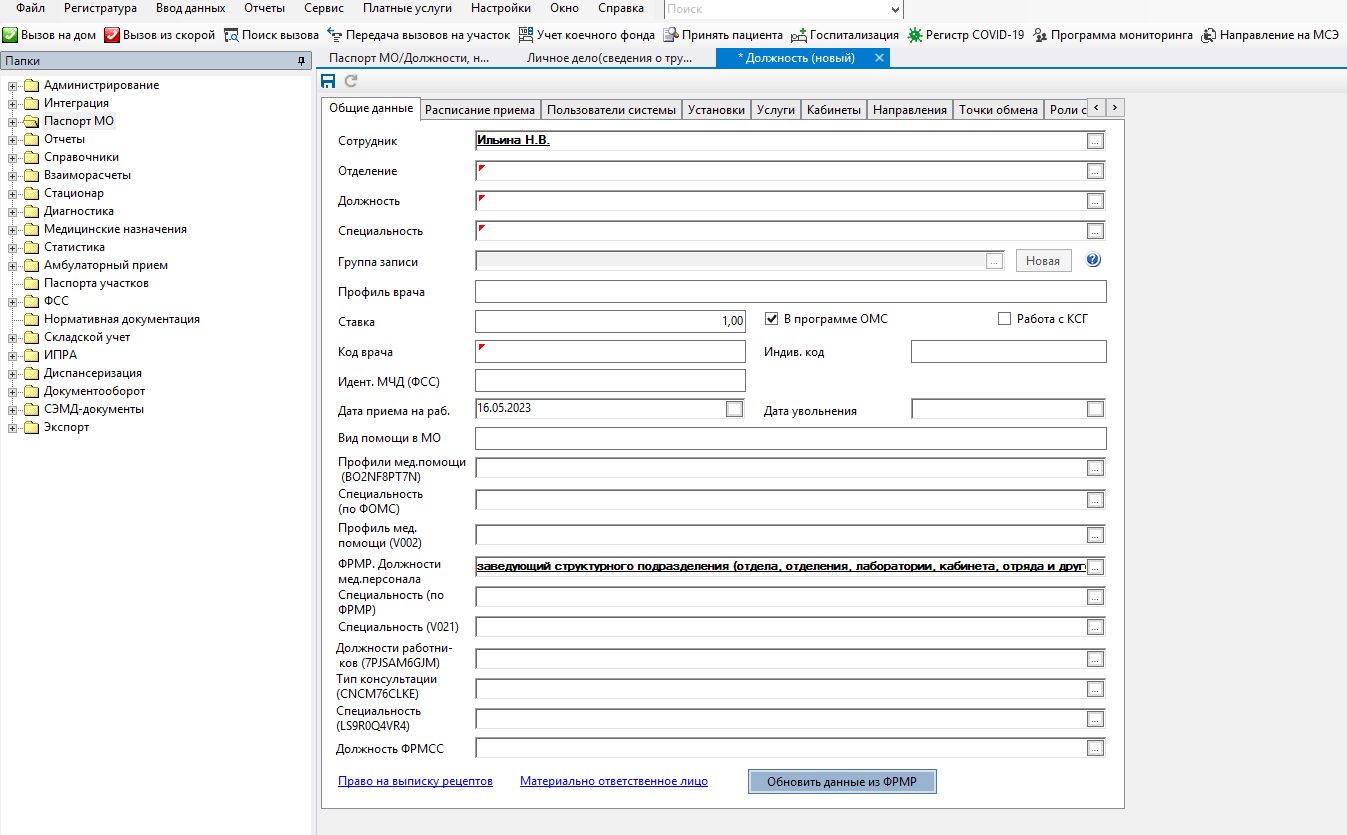Close the Должность (новый) tab
Screen dimensions: 1347x835
(x=879, y=58)
